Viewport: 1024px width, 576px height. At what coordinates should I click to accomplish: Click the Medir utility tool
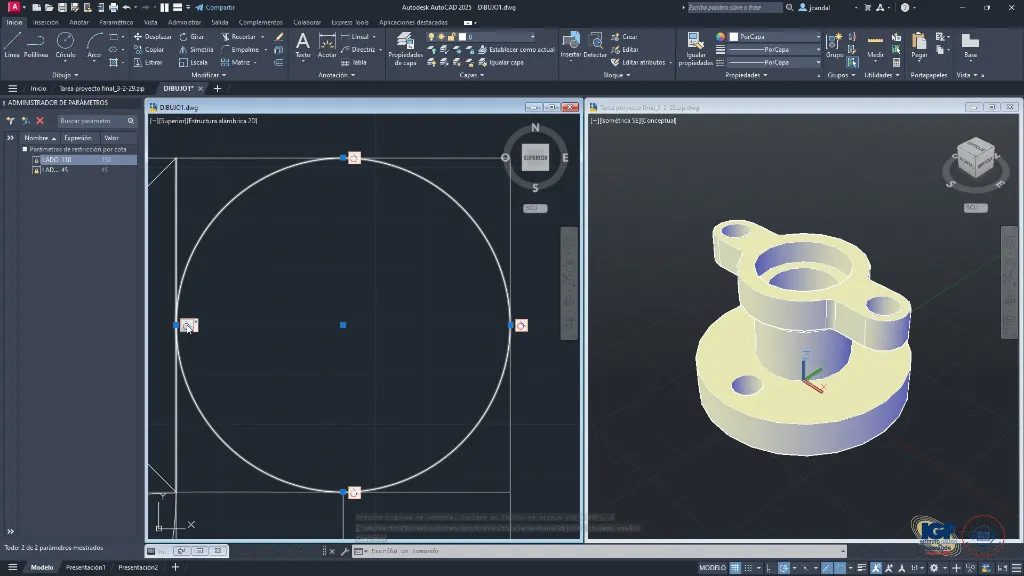coord(875,45)
